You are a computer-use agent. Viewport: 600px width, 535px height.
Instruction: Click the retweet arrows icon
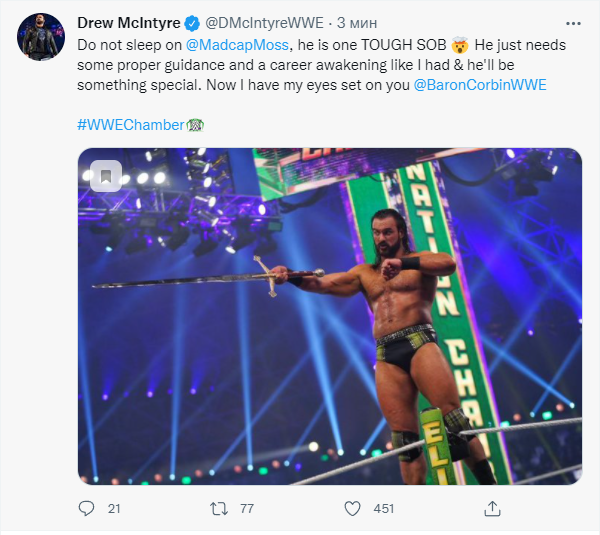(219, 509)
